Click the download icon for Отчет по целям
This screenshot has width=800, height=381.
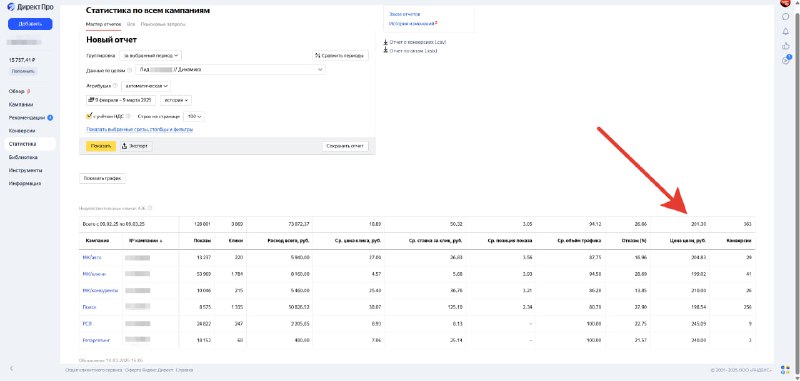click(386, 50)
